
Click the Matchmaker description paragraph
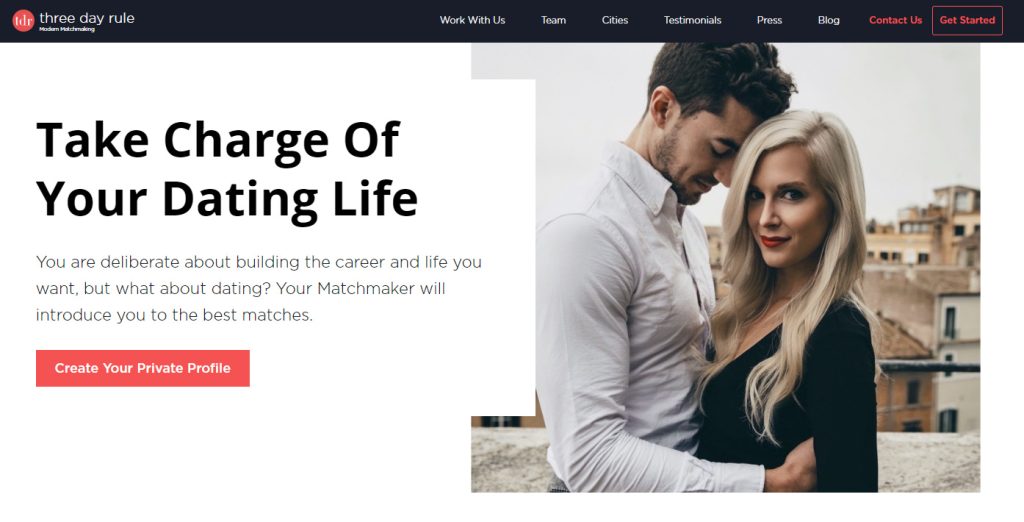point(259,289)
